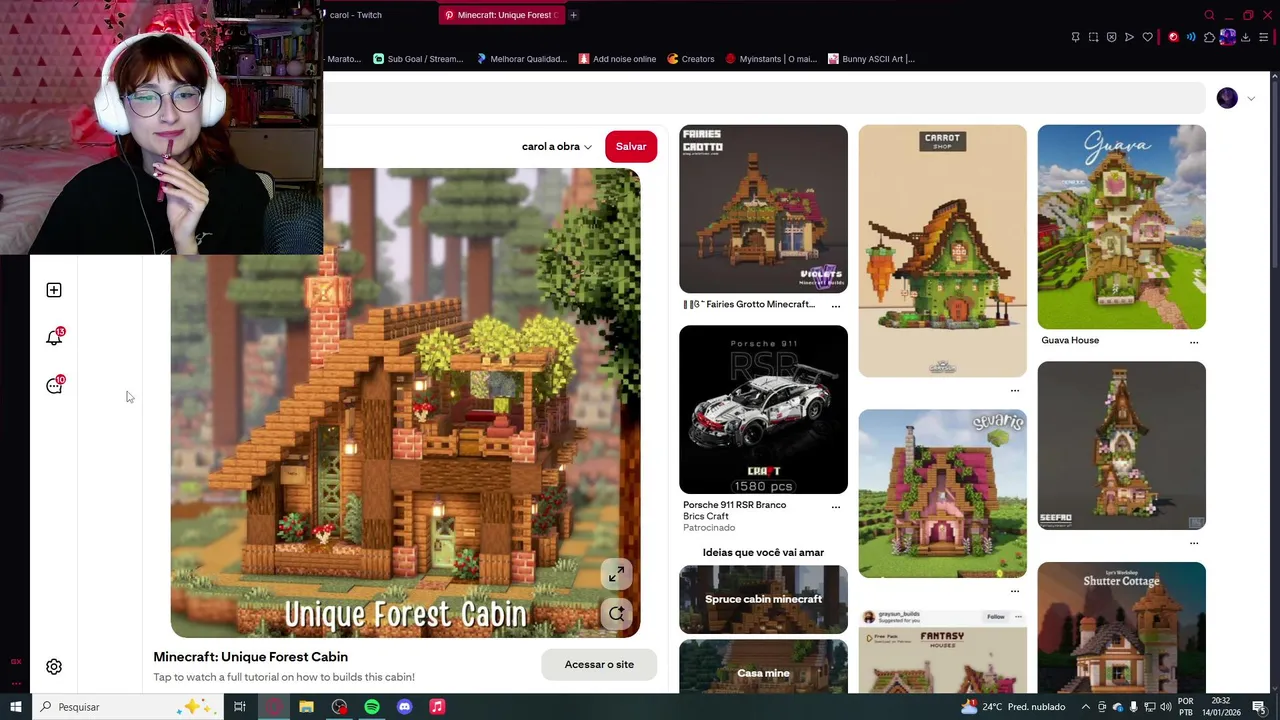This screenshot has width=1280, height=720.
Task: Open a new browser tab
Action: pos(574,15)
